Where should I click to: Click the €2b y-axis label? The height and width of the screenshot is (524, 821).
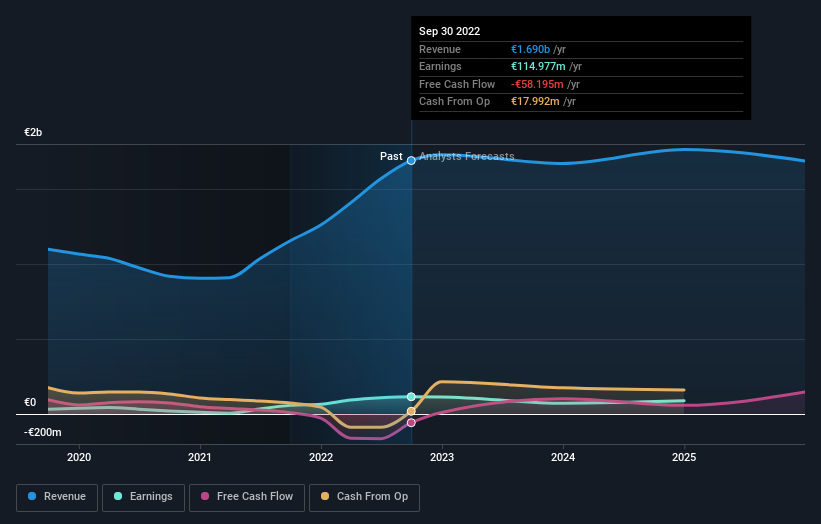point(33,132)
